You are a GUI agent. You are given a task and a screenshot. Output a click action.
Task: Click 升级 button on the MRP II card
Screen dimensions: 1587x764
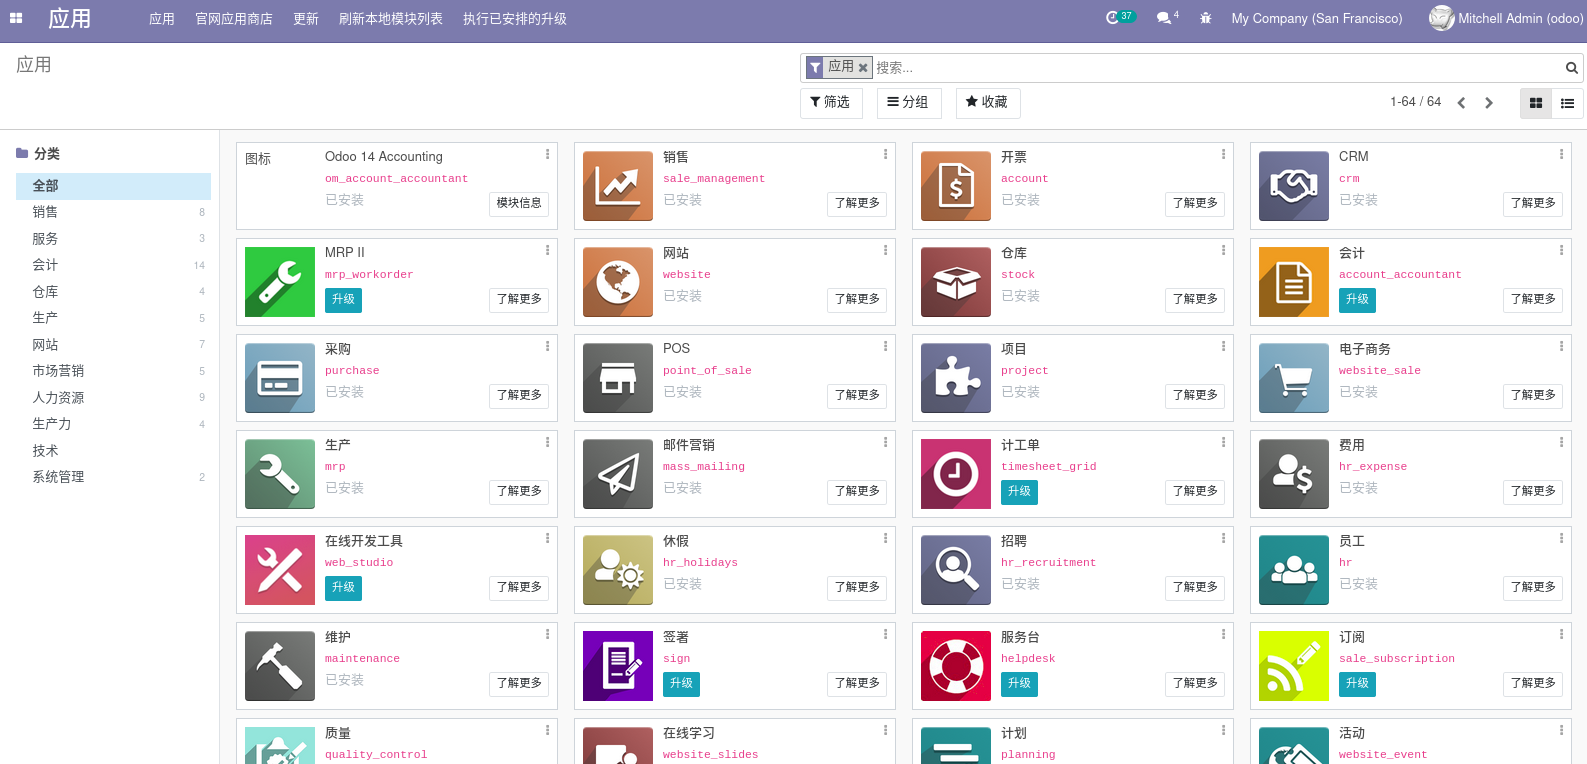(343, 299)
